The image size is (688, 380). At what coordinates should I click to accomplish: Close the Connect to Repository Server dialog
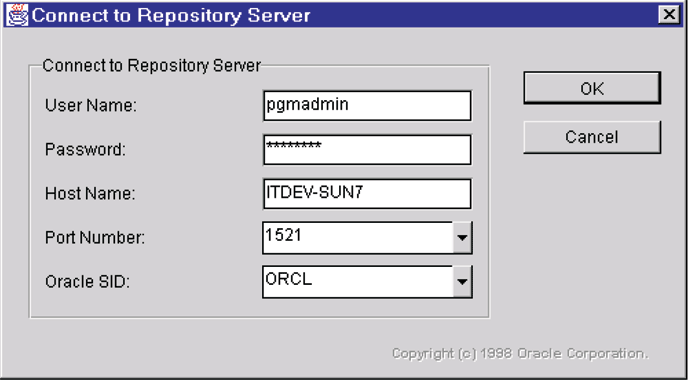pos(669,15)
